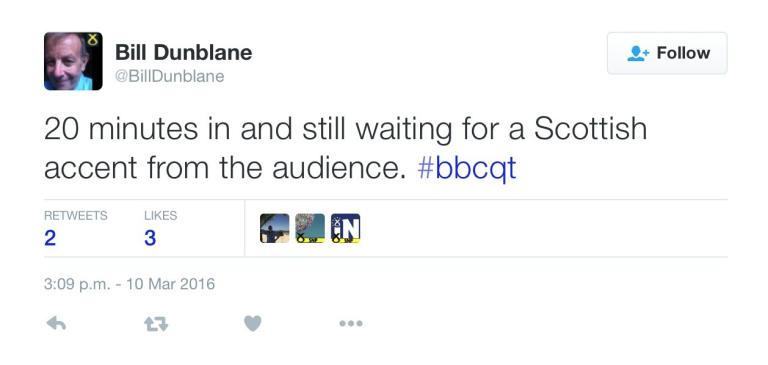Follow Bill Dunblane
This screenshot has height=365, width=768.
(667, 53)
